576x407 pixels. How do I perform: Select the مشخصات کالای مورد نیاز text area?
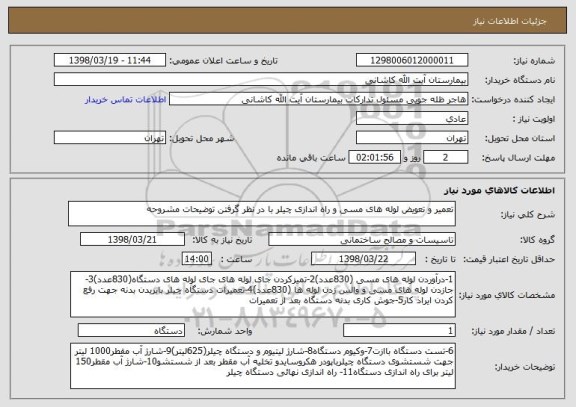coord(263,294)
